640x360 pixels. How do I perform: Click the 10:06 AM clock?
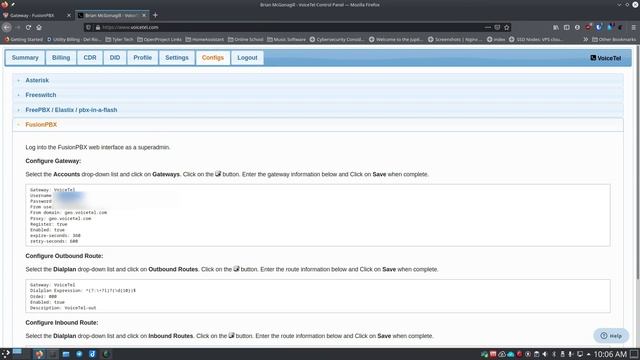(x=610, y=354)
